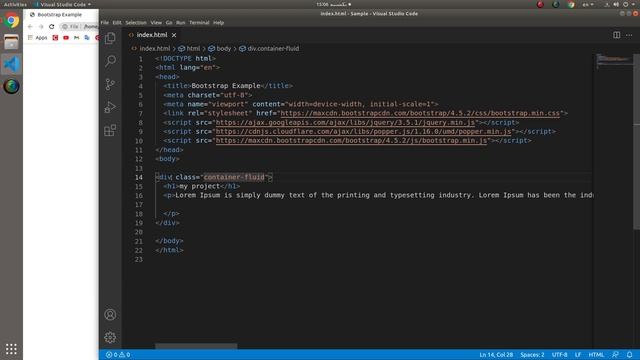640x360 pixels.
Task: Open the volume indicator in top bar
Action: tap(616, 4)
